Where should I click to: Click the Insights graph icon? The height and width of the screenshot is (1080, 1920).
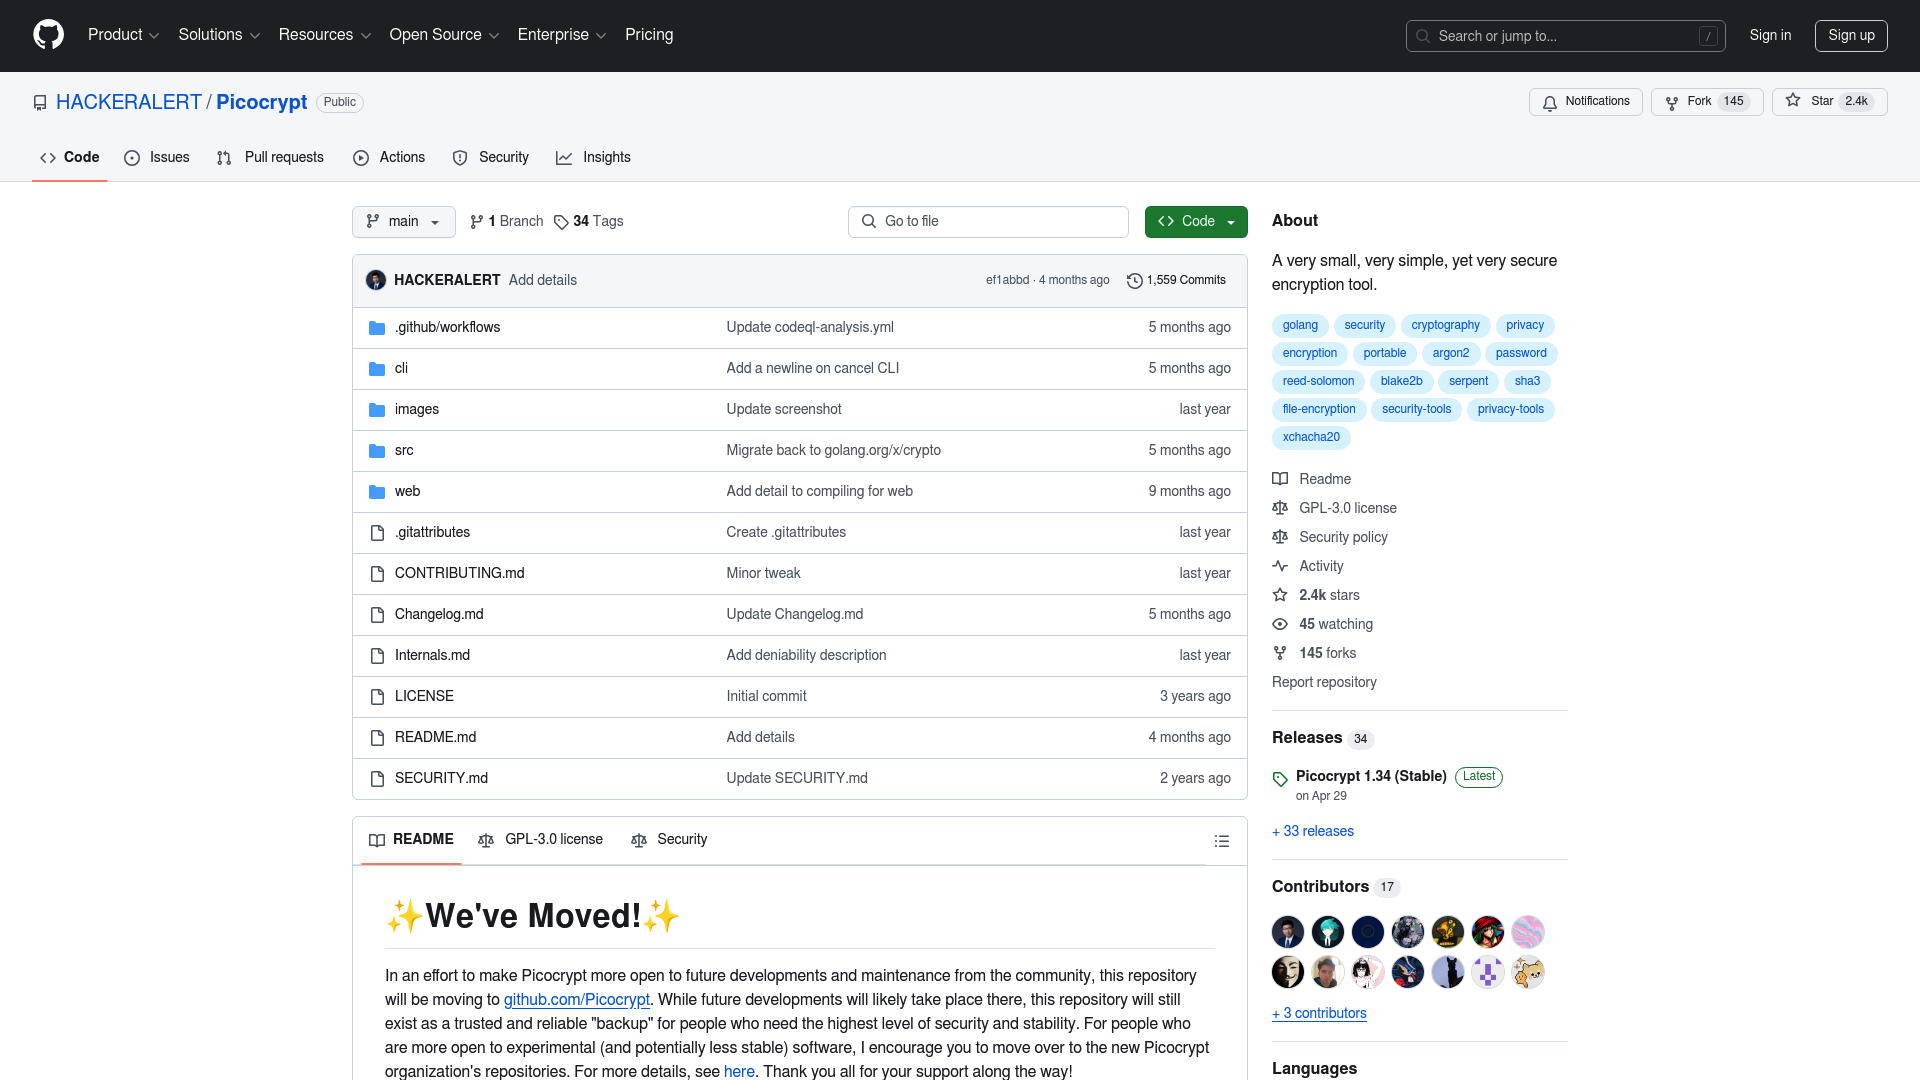[564, 157]
